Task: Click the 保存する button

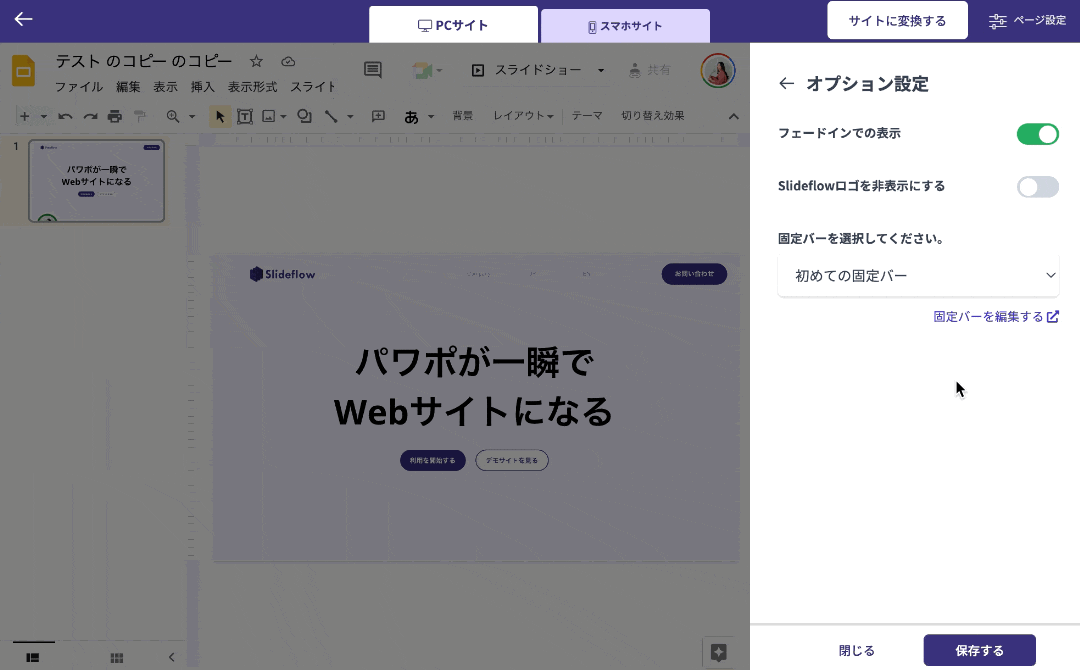Action: coord(979,650)
